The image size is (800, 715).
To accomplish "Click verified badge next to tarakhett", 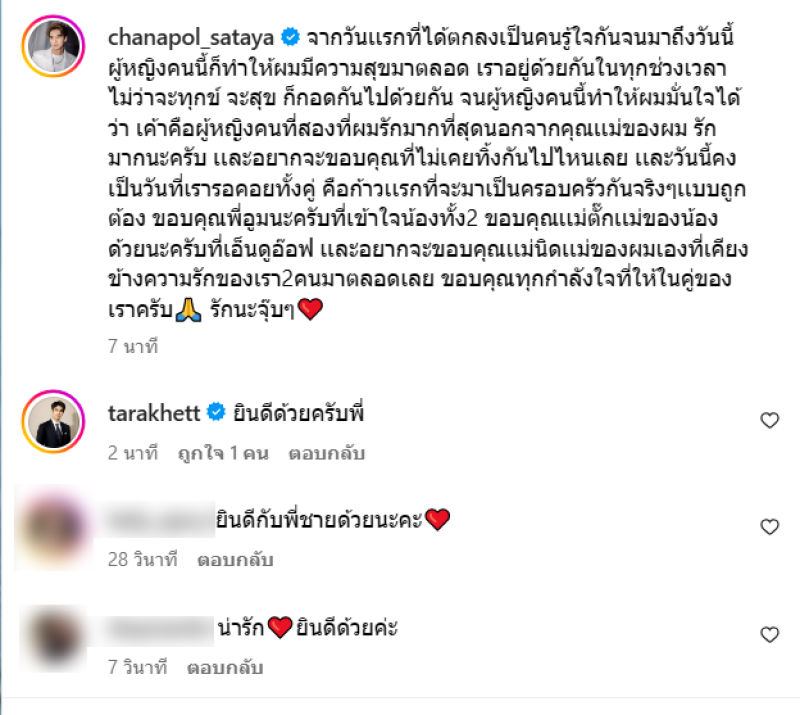I will pos(216,412).
